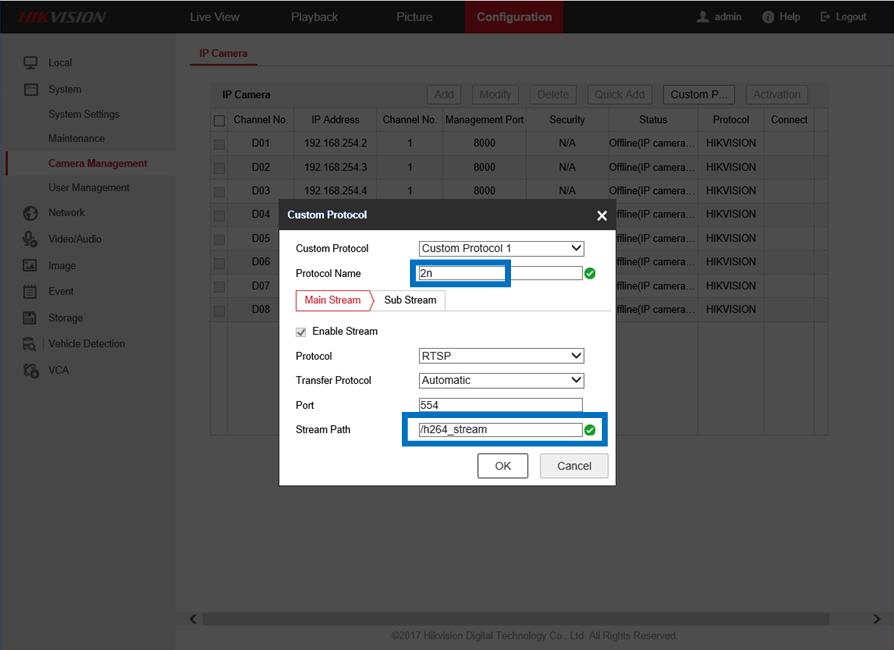Toggle the Enable Stream checkbox
Screen dimensions: 894x650
[x=301, y=331]
